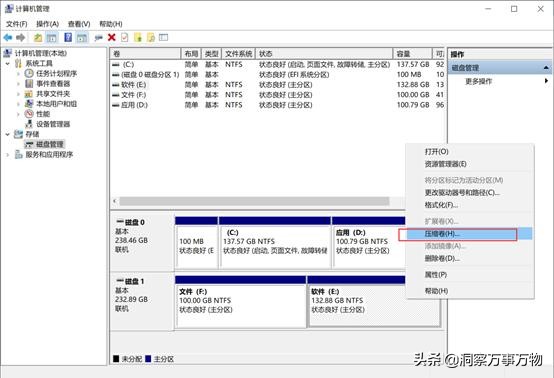Click the red X delete toolbar icon
The height and width of the screenshot is (378, 554).
[x=112, y=37]
